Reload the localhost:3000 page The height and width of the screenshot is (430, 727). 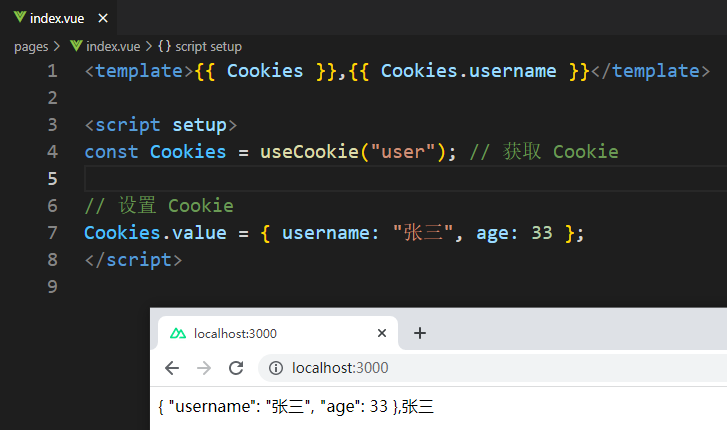[x=236, y=368]
